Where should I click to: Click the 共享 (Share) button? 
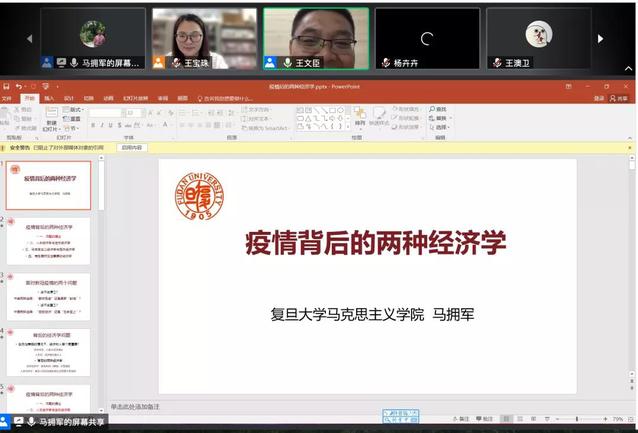pyautogui.click(x=619, y=98)
